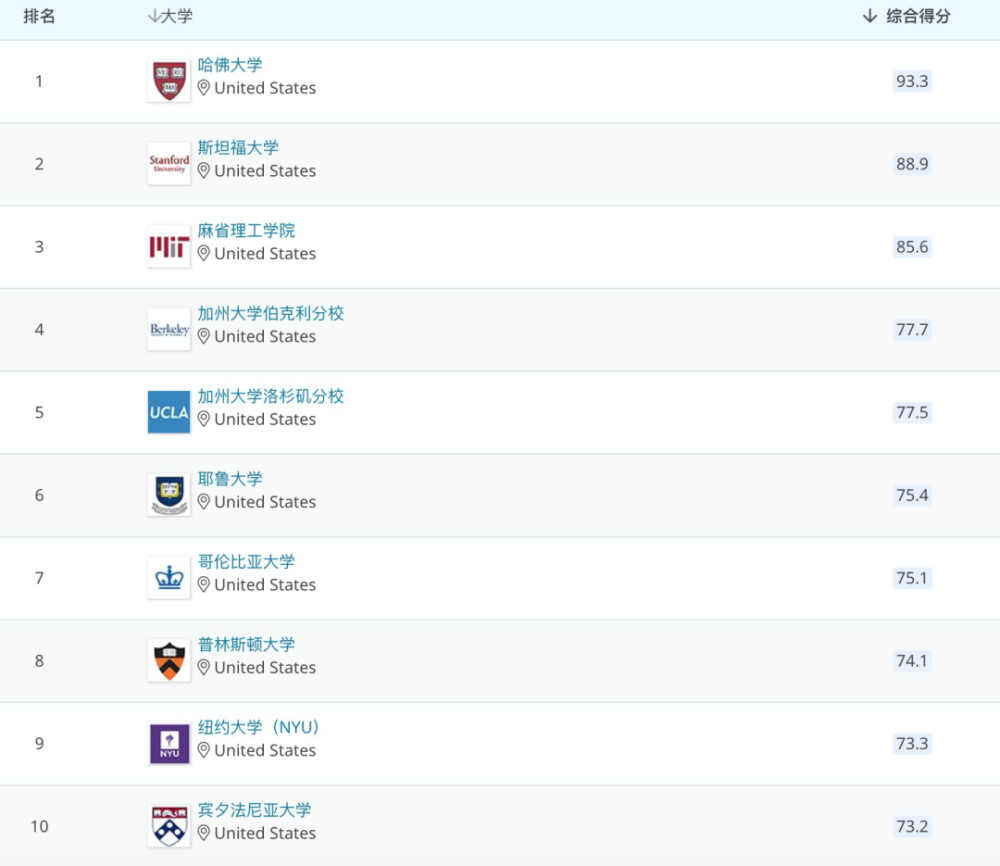Open the 宾夕法尼亚大学 link
1000x866 pixels.
(x=254, y=810)
